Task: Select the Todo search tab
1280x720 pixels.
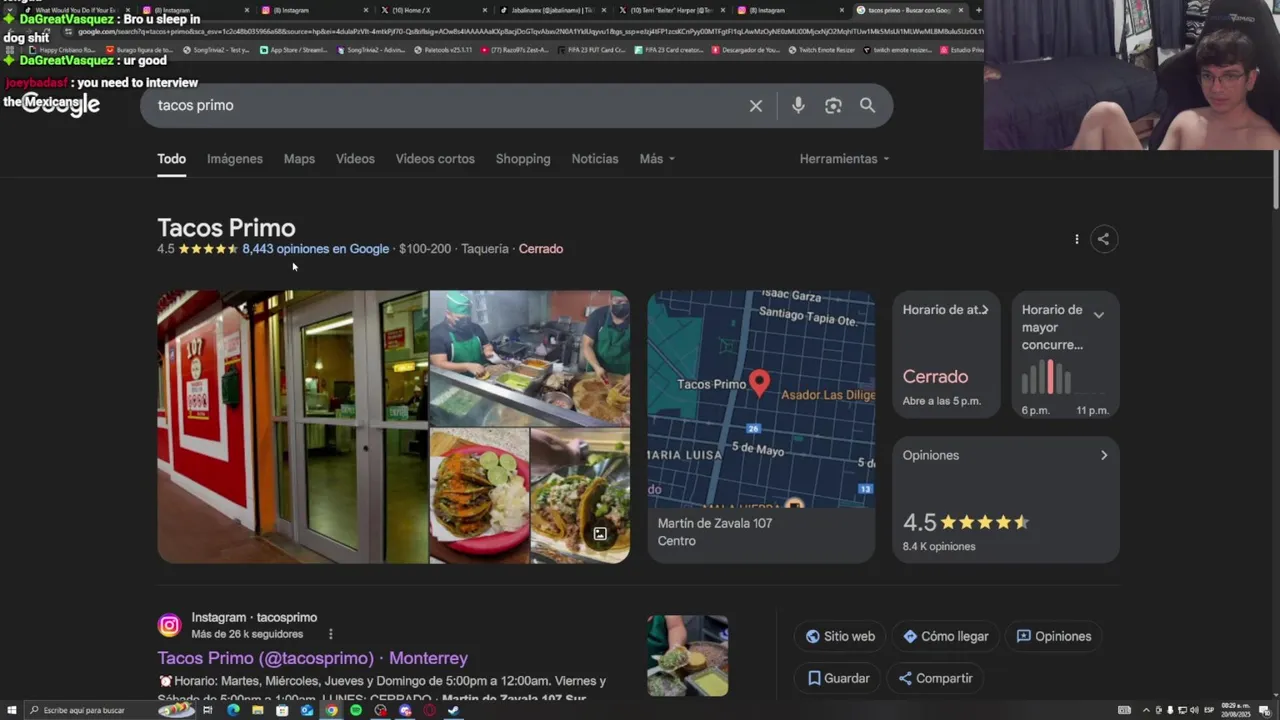Action: (x=171, y=159)
